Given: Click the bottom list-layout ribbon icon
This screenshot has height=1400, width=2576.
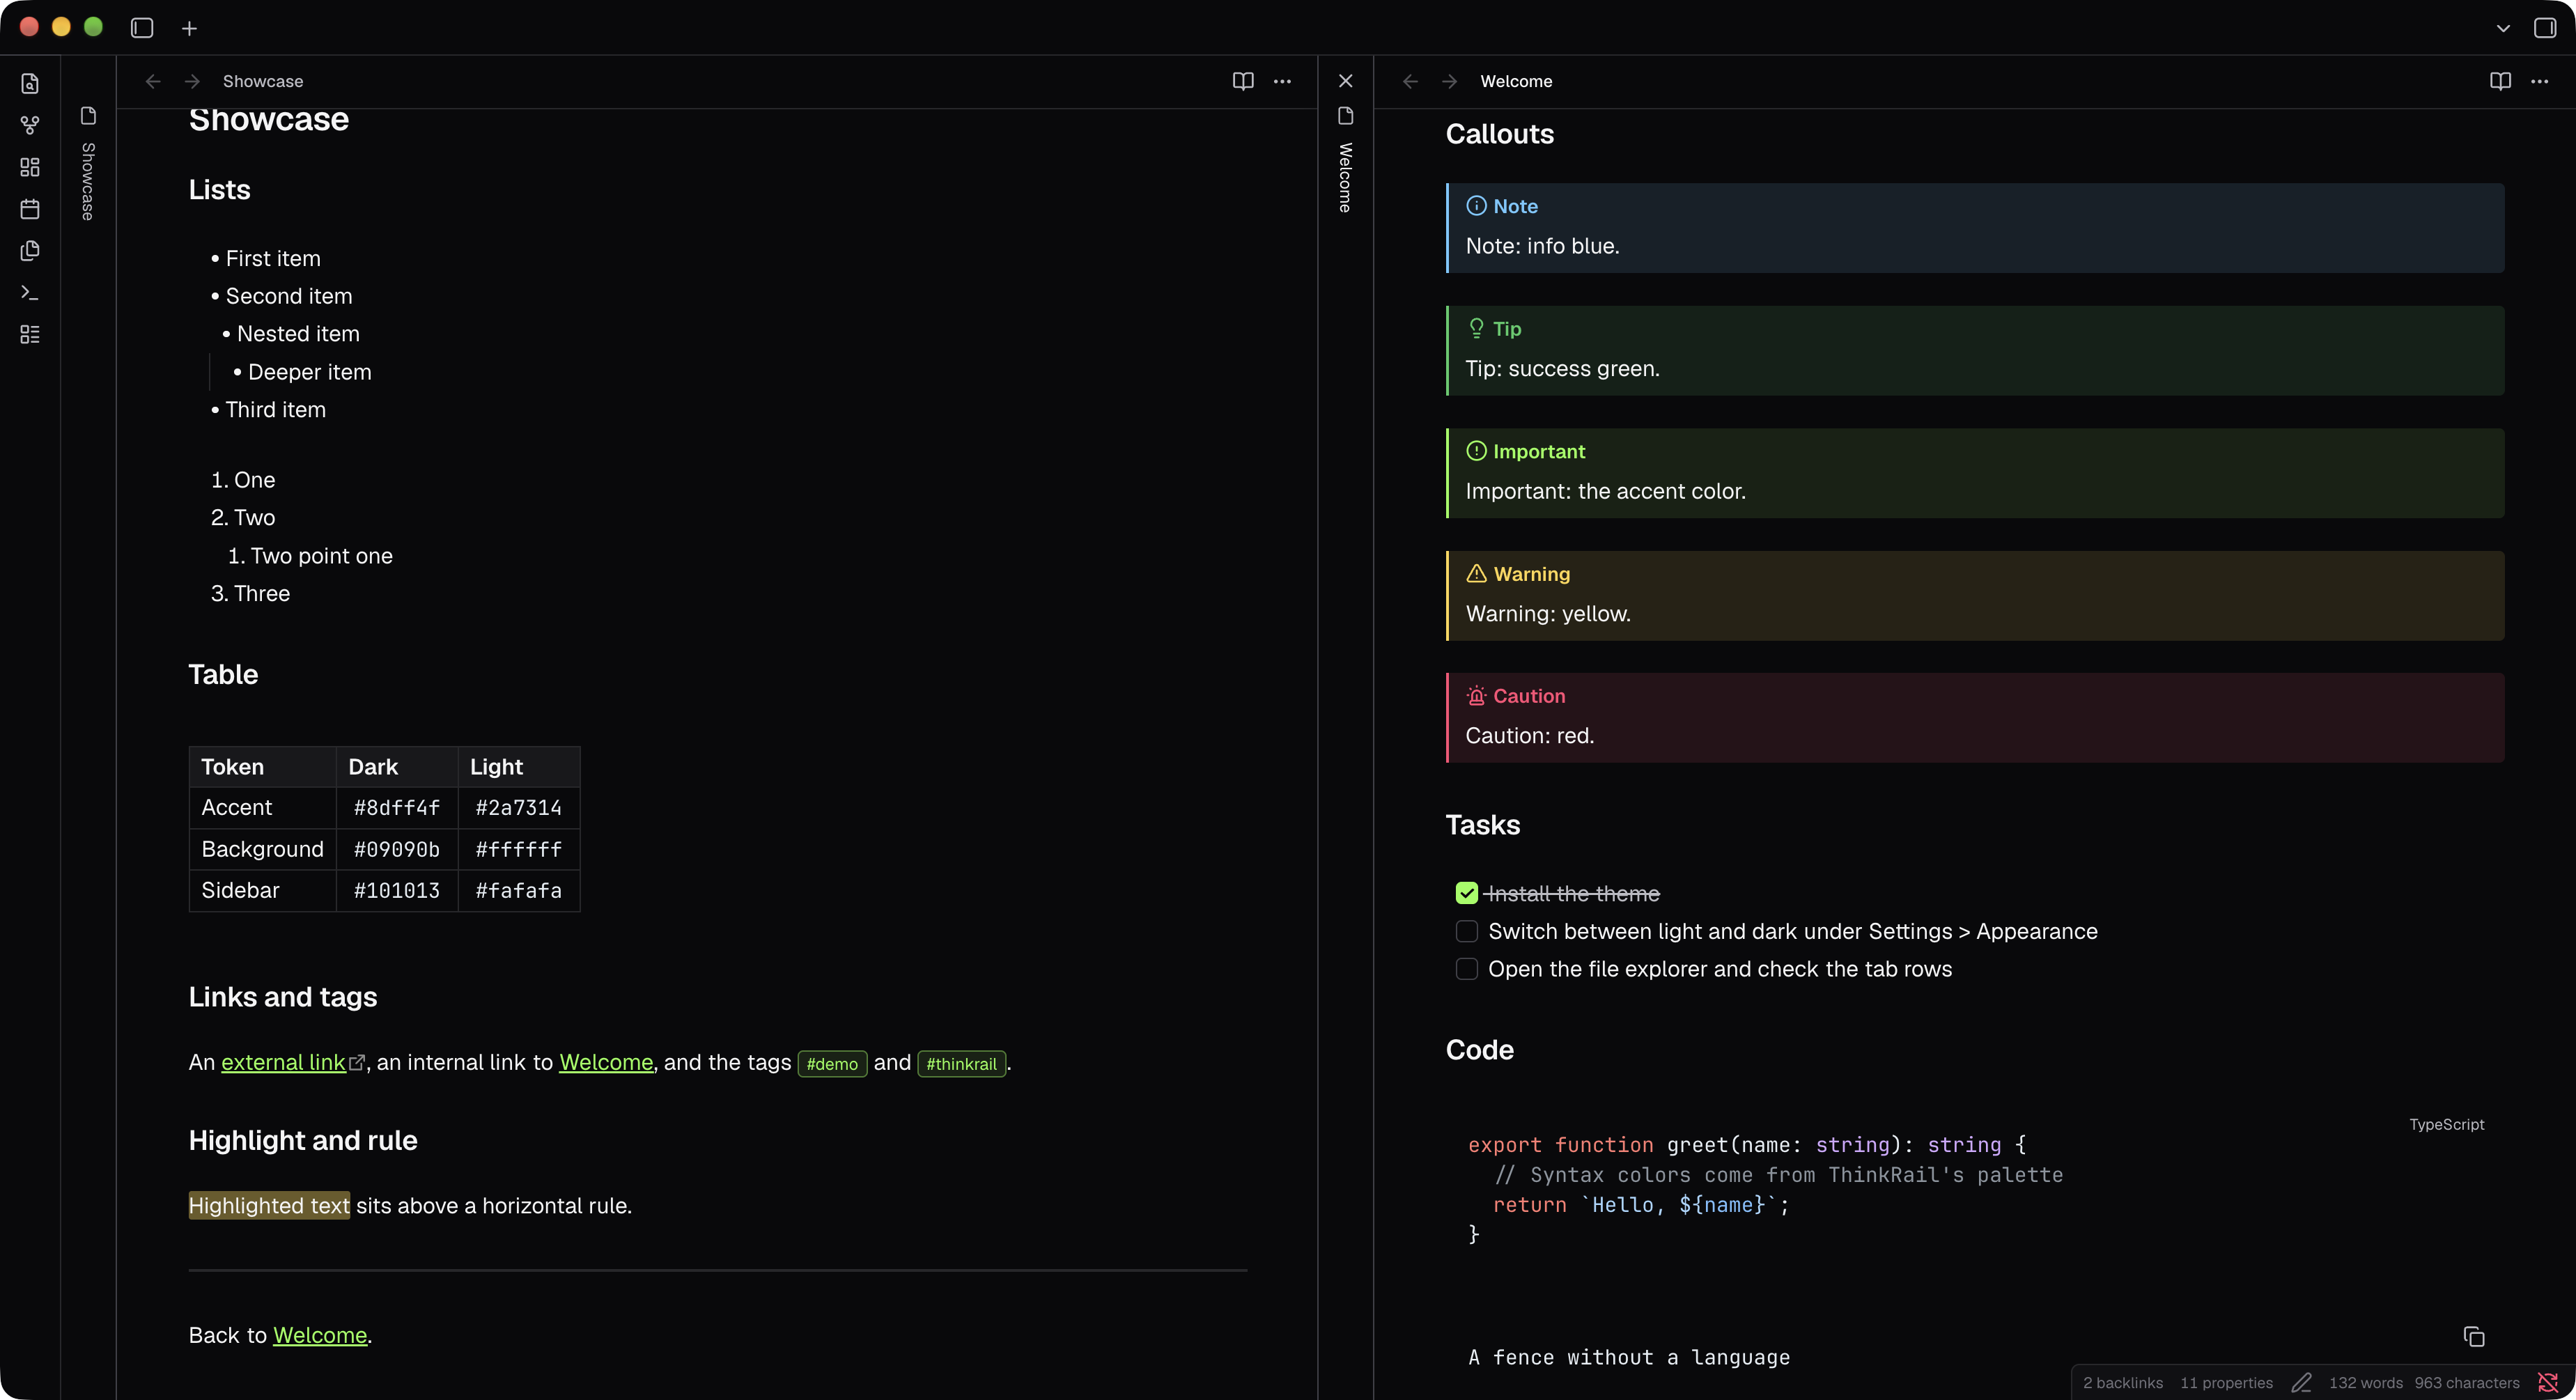Looking at the screenshot, I should [30, 334].
